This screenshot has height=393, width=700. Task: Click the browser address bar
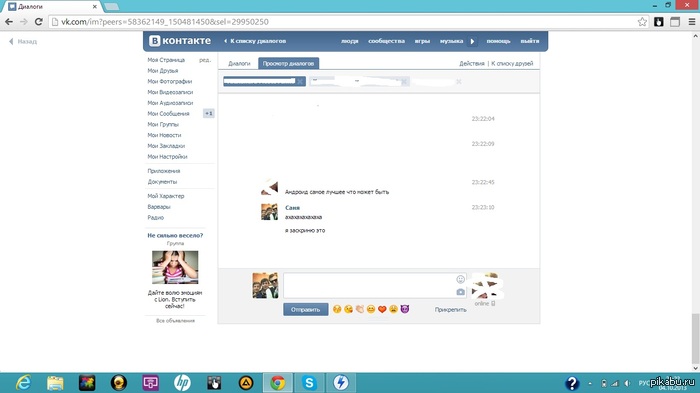tap(348, 21)
